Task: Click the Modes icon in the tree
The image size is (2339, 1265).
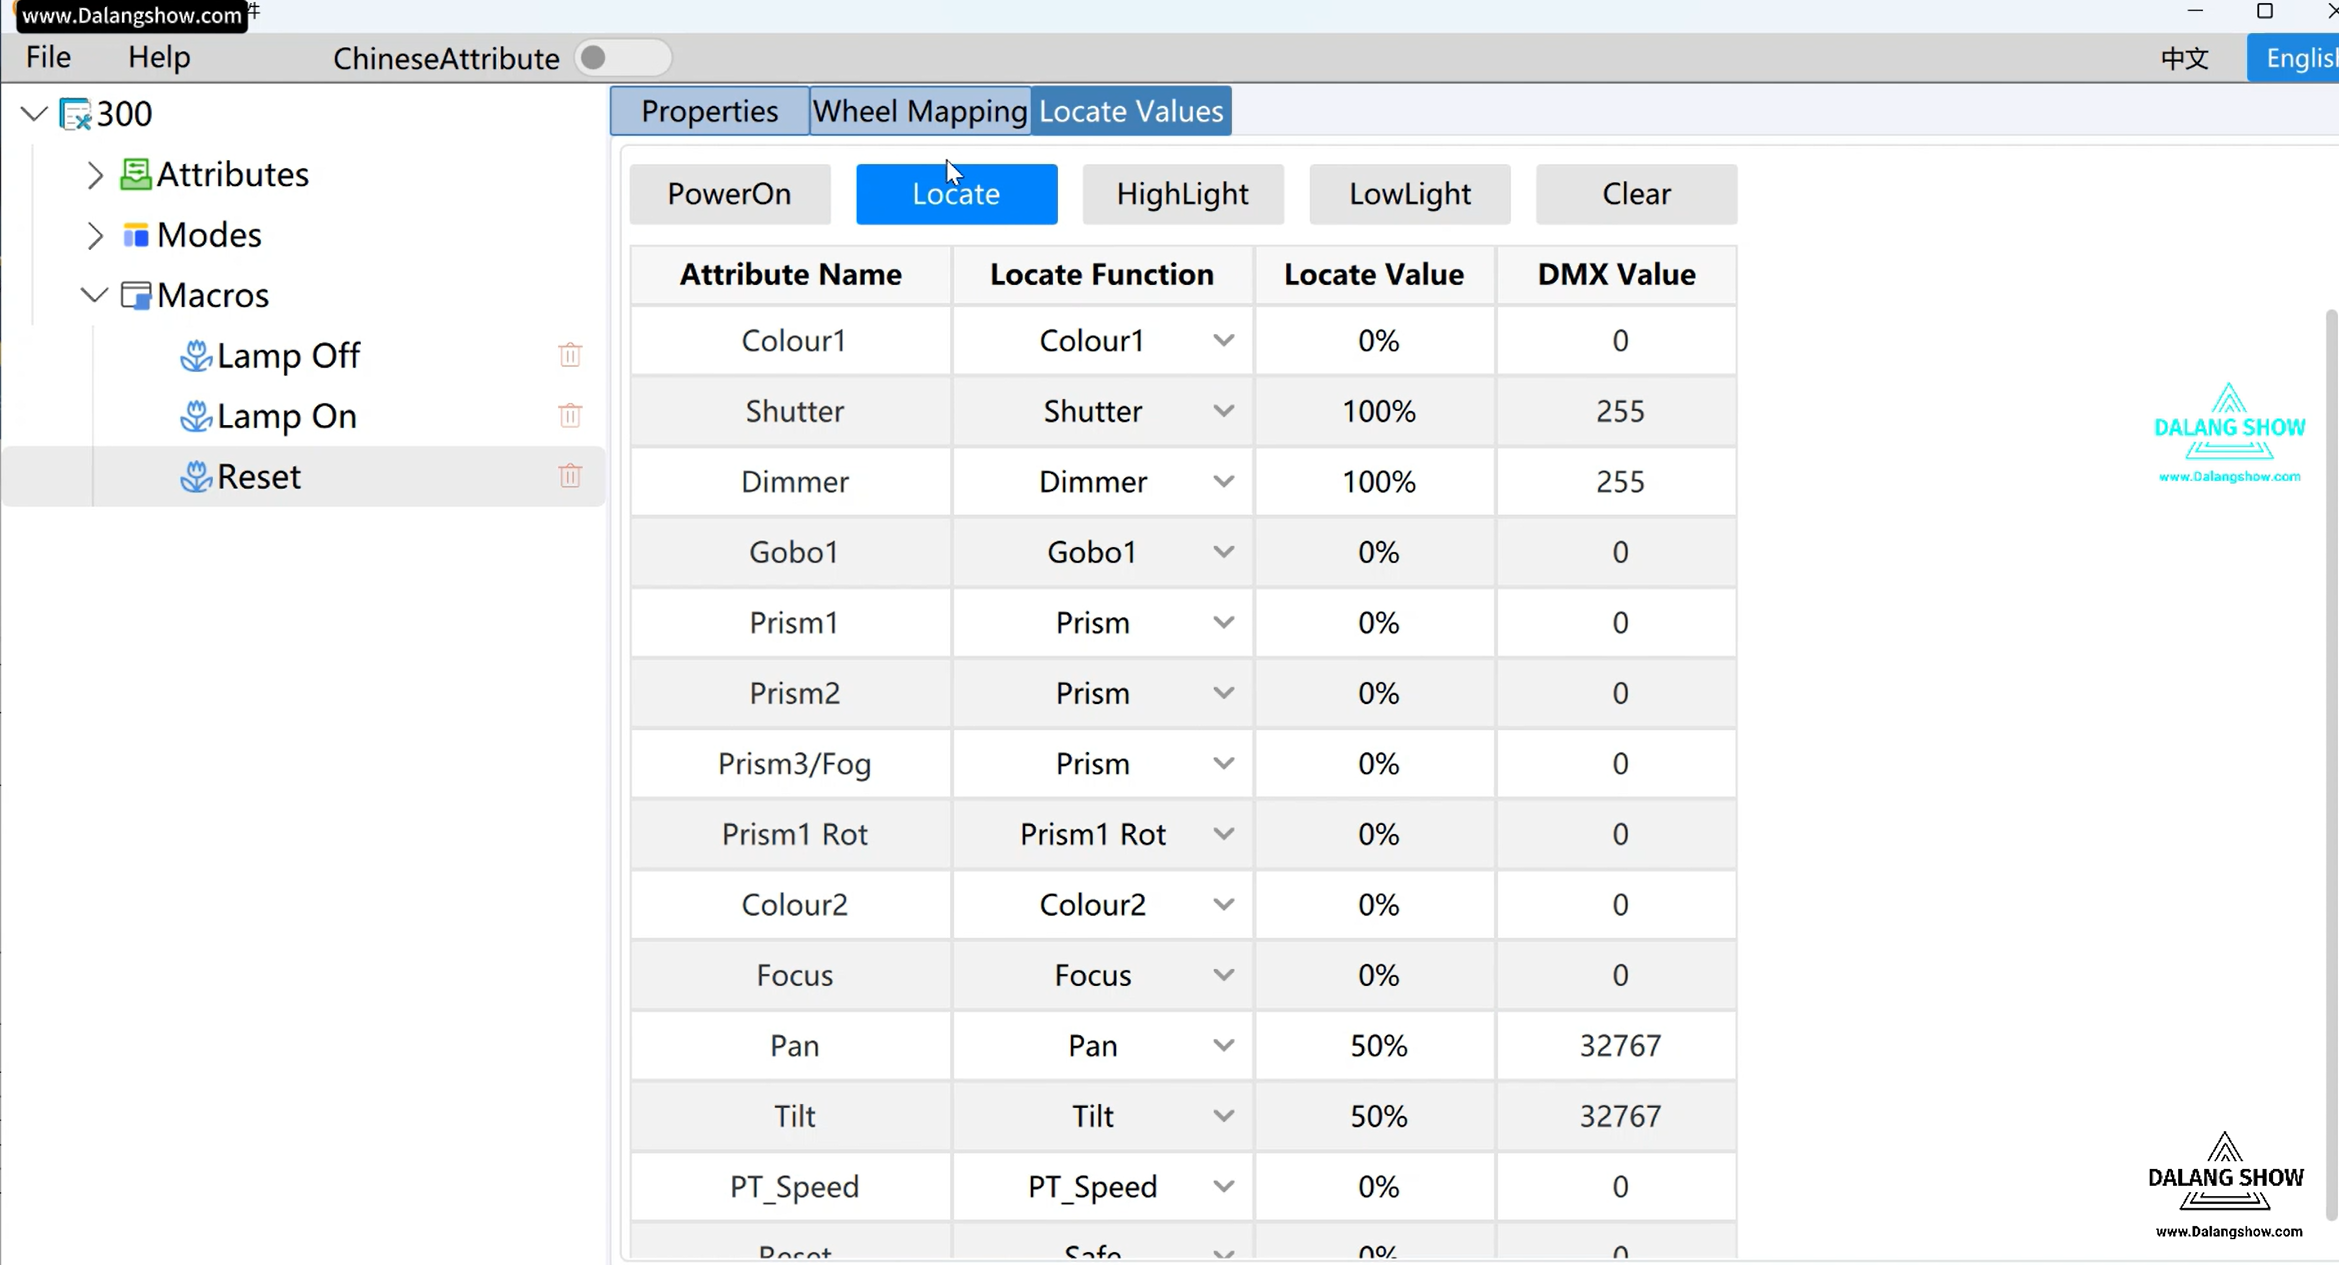Action: click(x=135, y=235)
